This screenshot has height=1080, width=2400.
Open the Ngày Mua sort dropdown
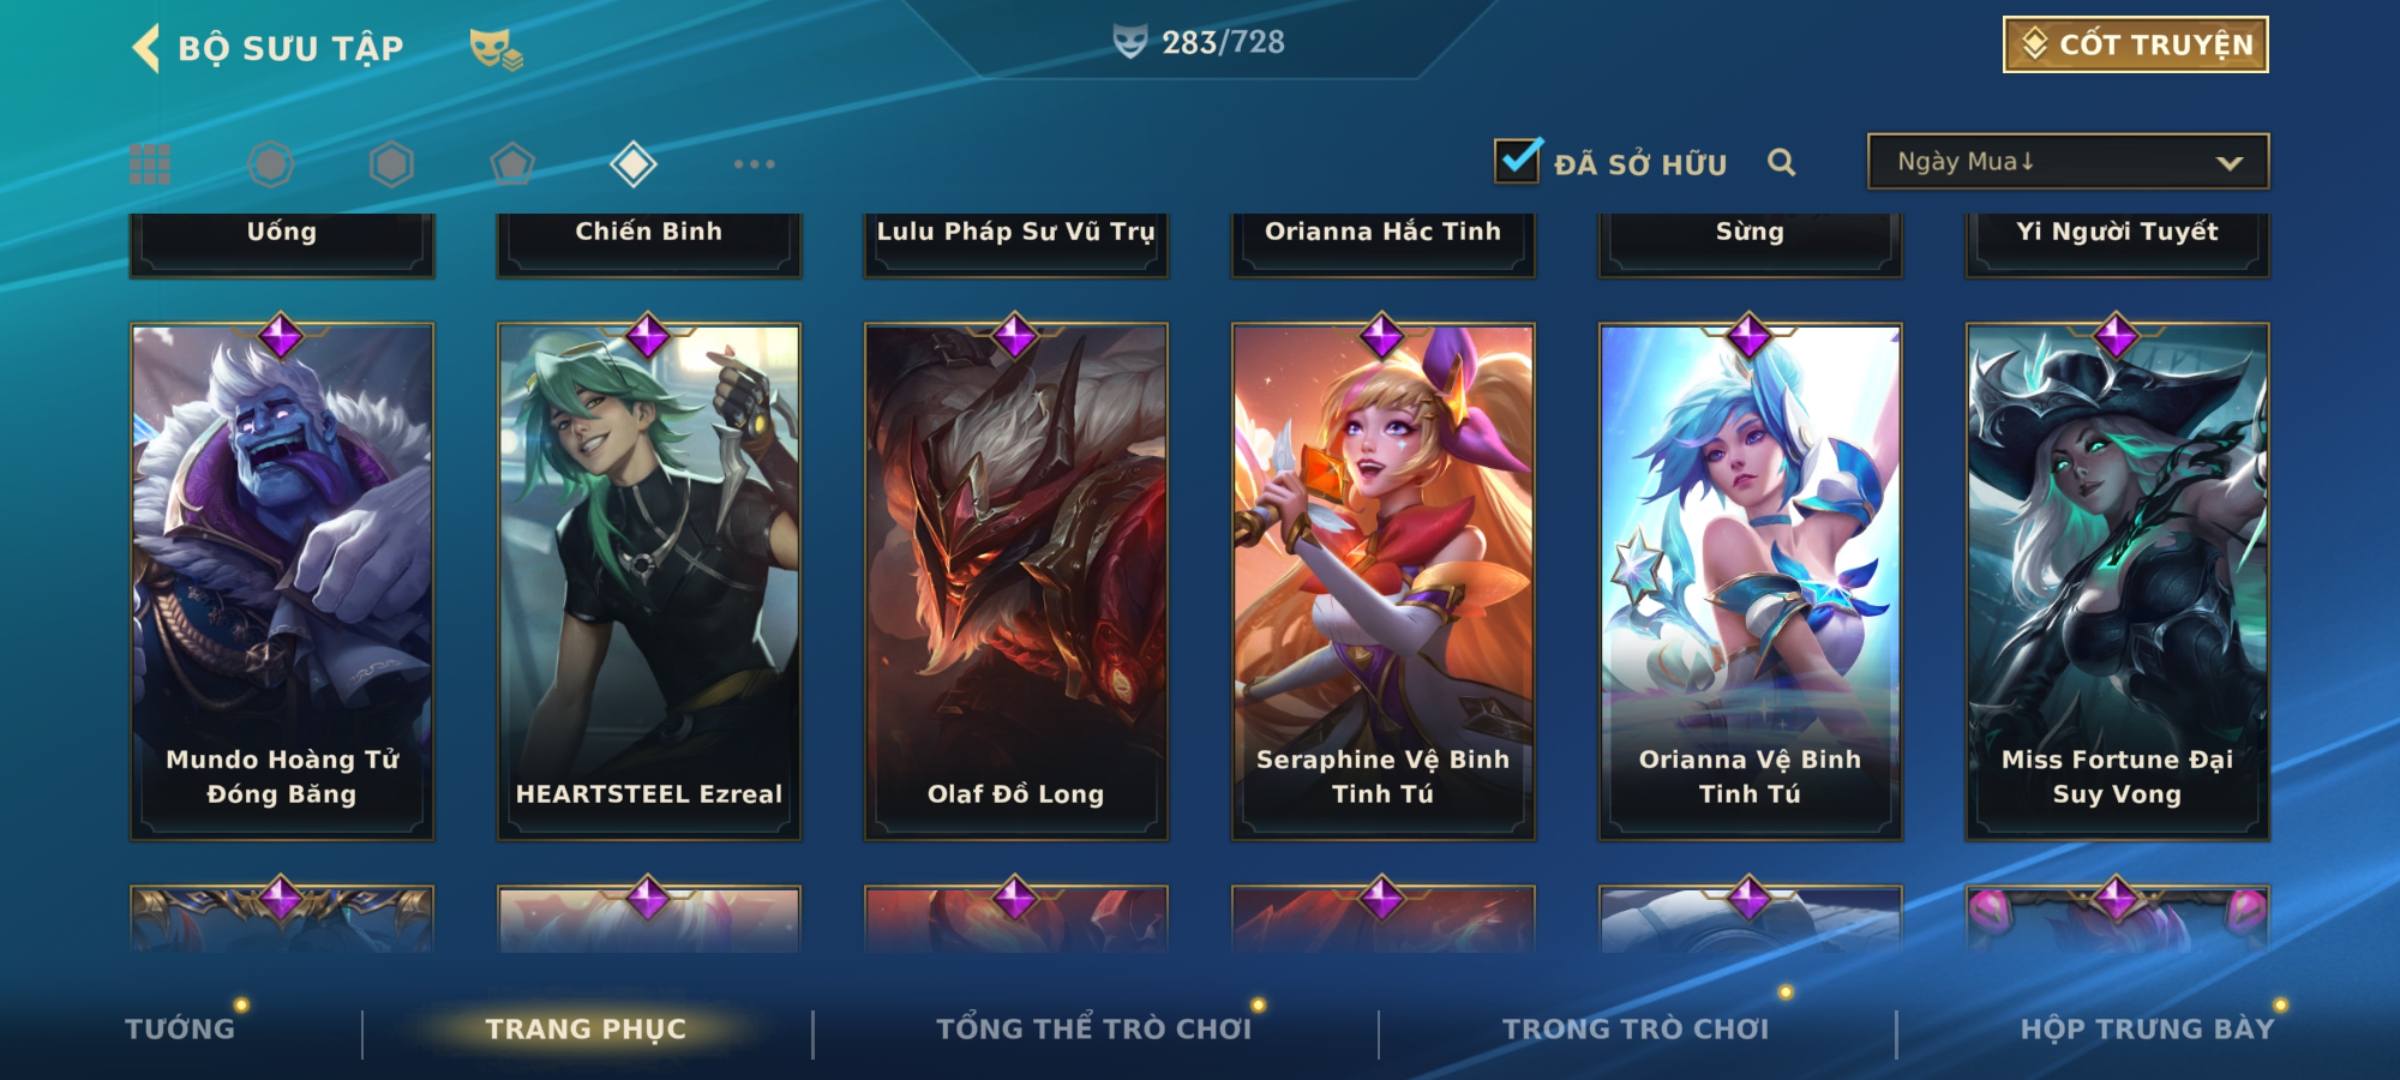pyautogui.click(x=2068, y=161)
